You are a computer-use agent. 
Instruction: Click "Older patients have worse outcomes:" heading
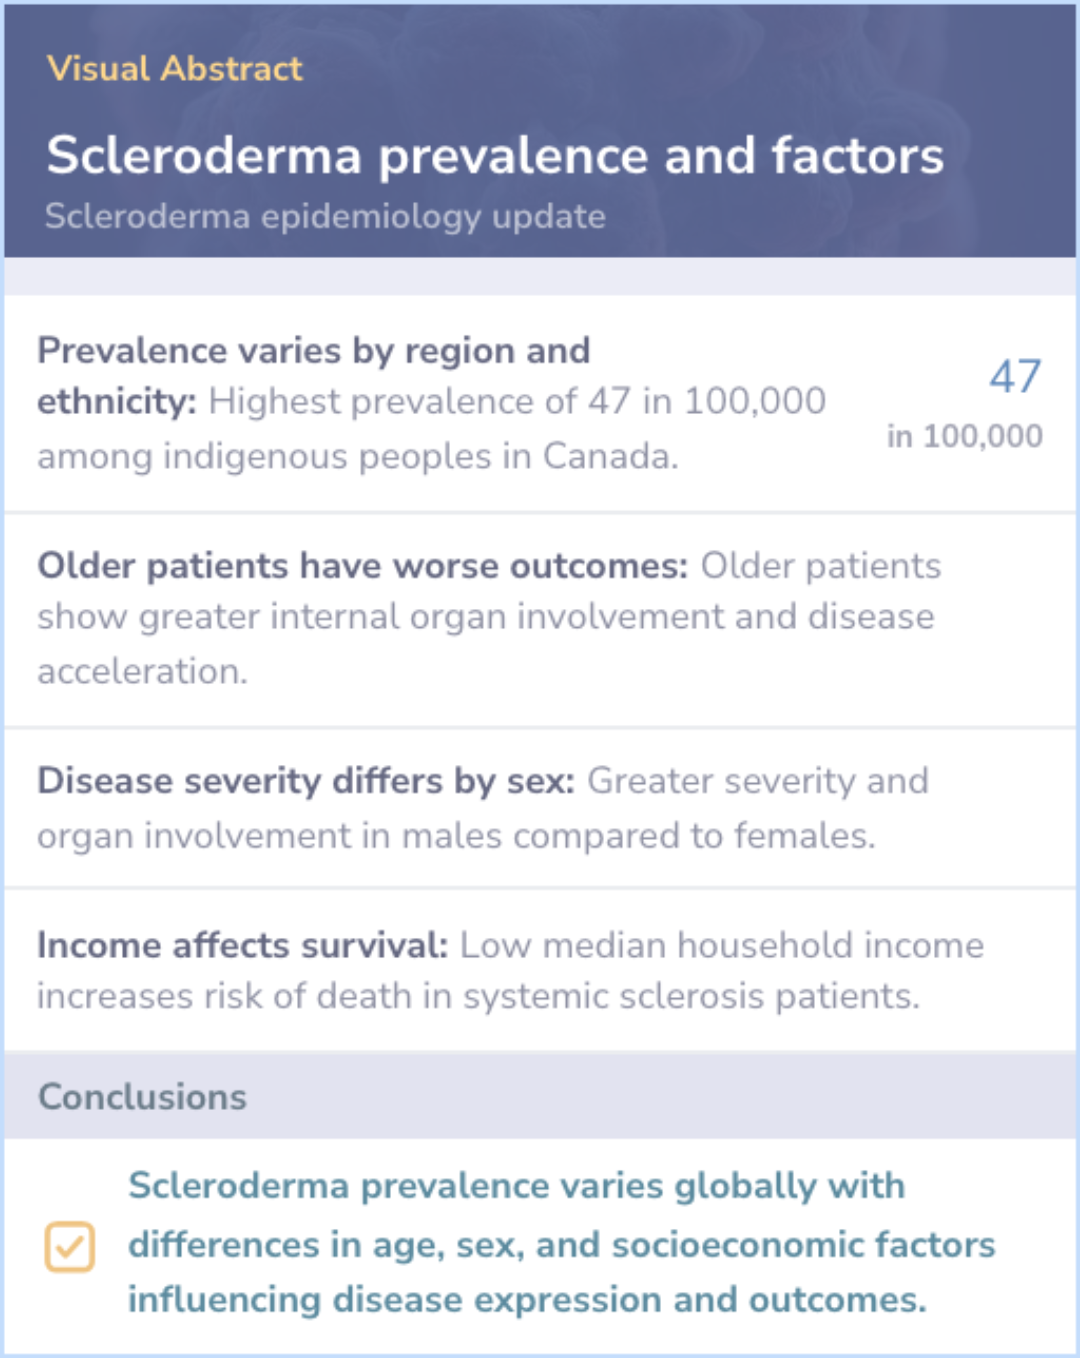[362, 565]
